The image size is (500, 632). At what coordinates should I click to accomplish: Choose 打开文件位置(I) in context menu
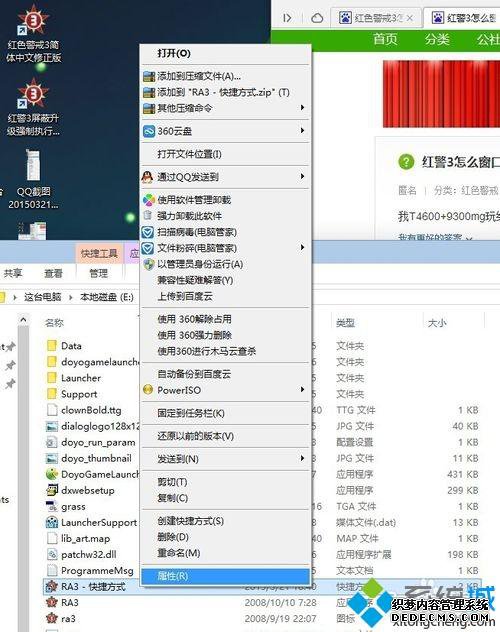tap(225, 154)
